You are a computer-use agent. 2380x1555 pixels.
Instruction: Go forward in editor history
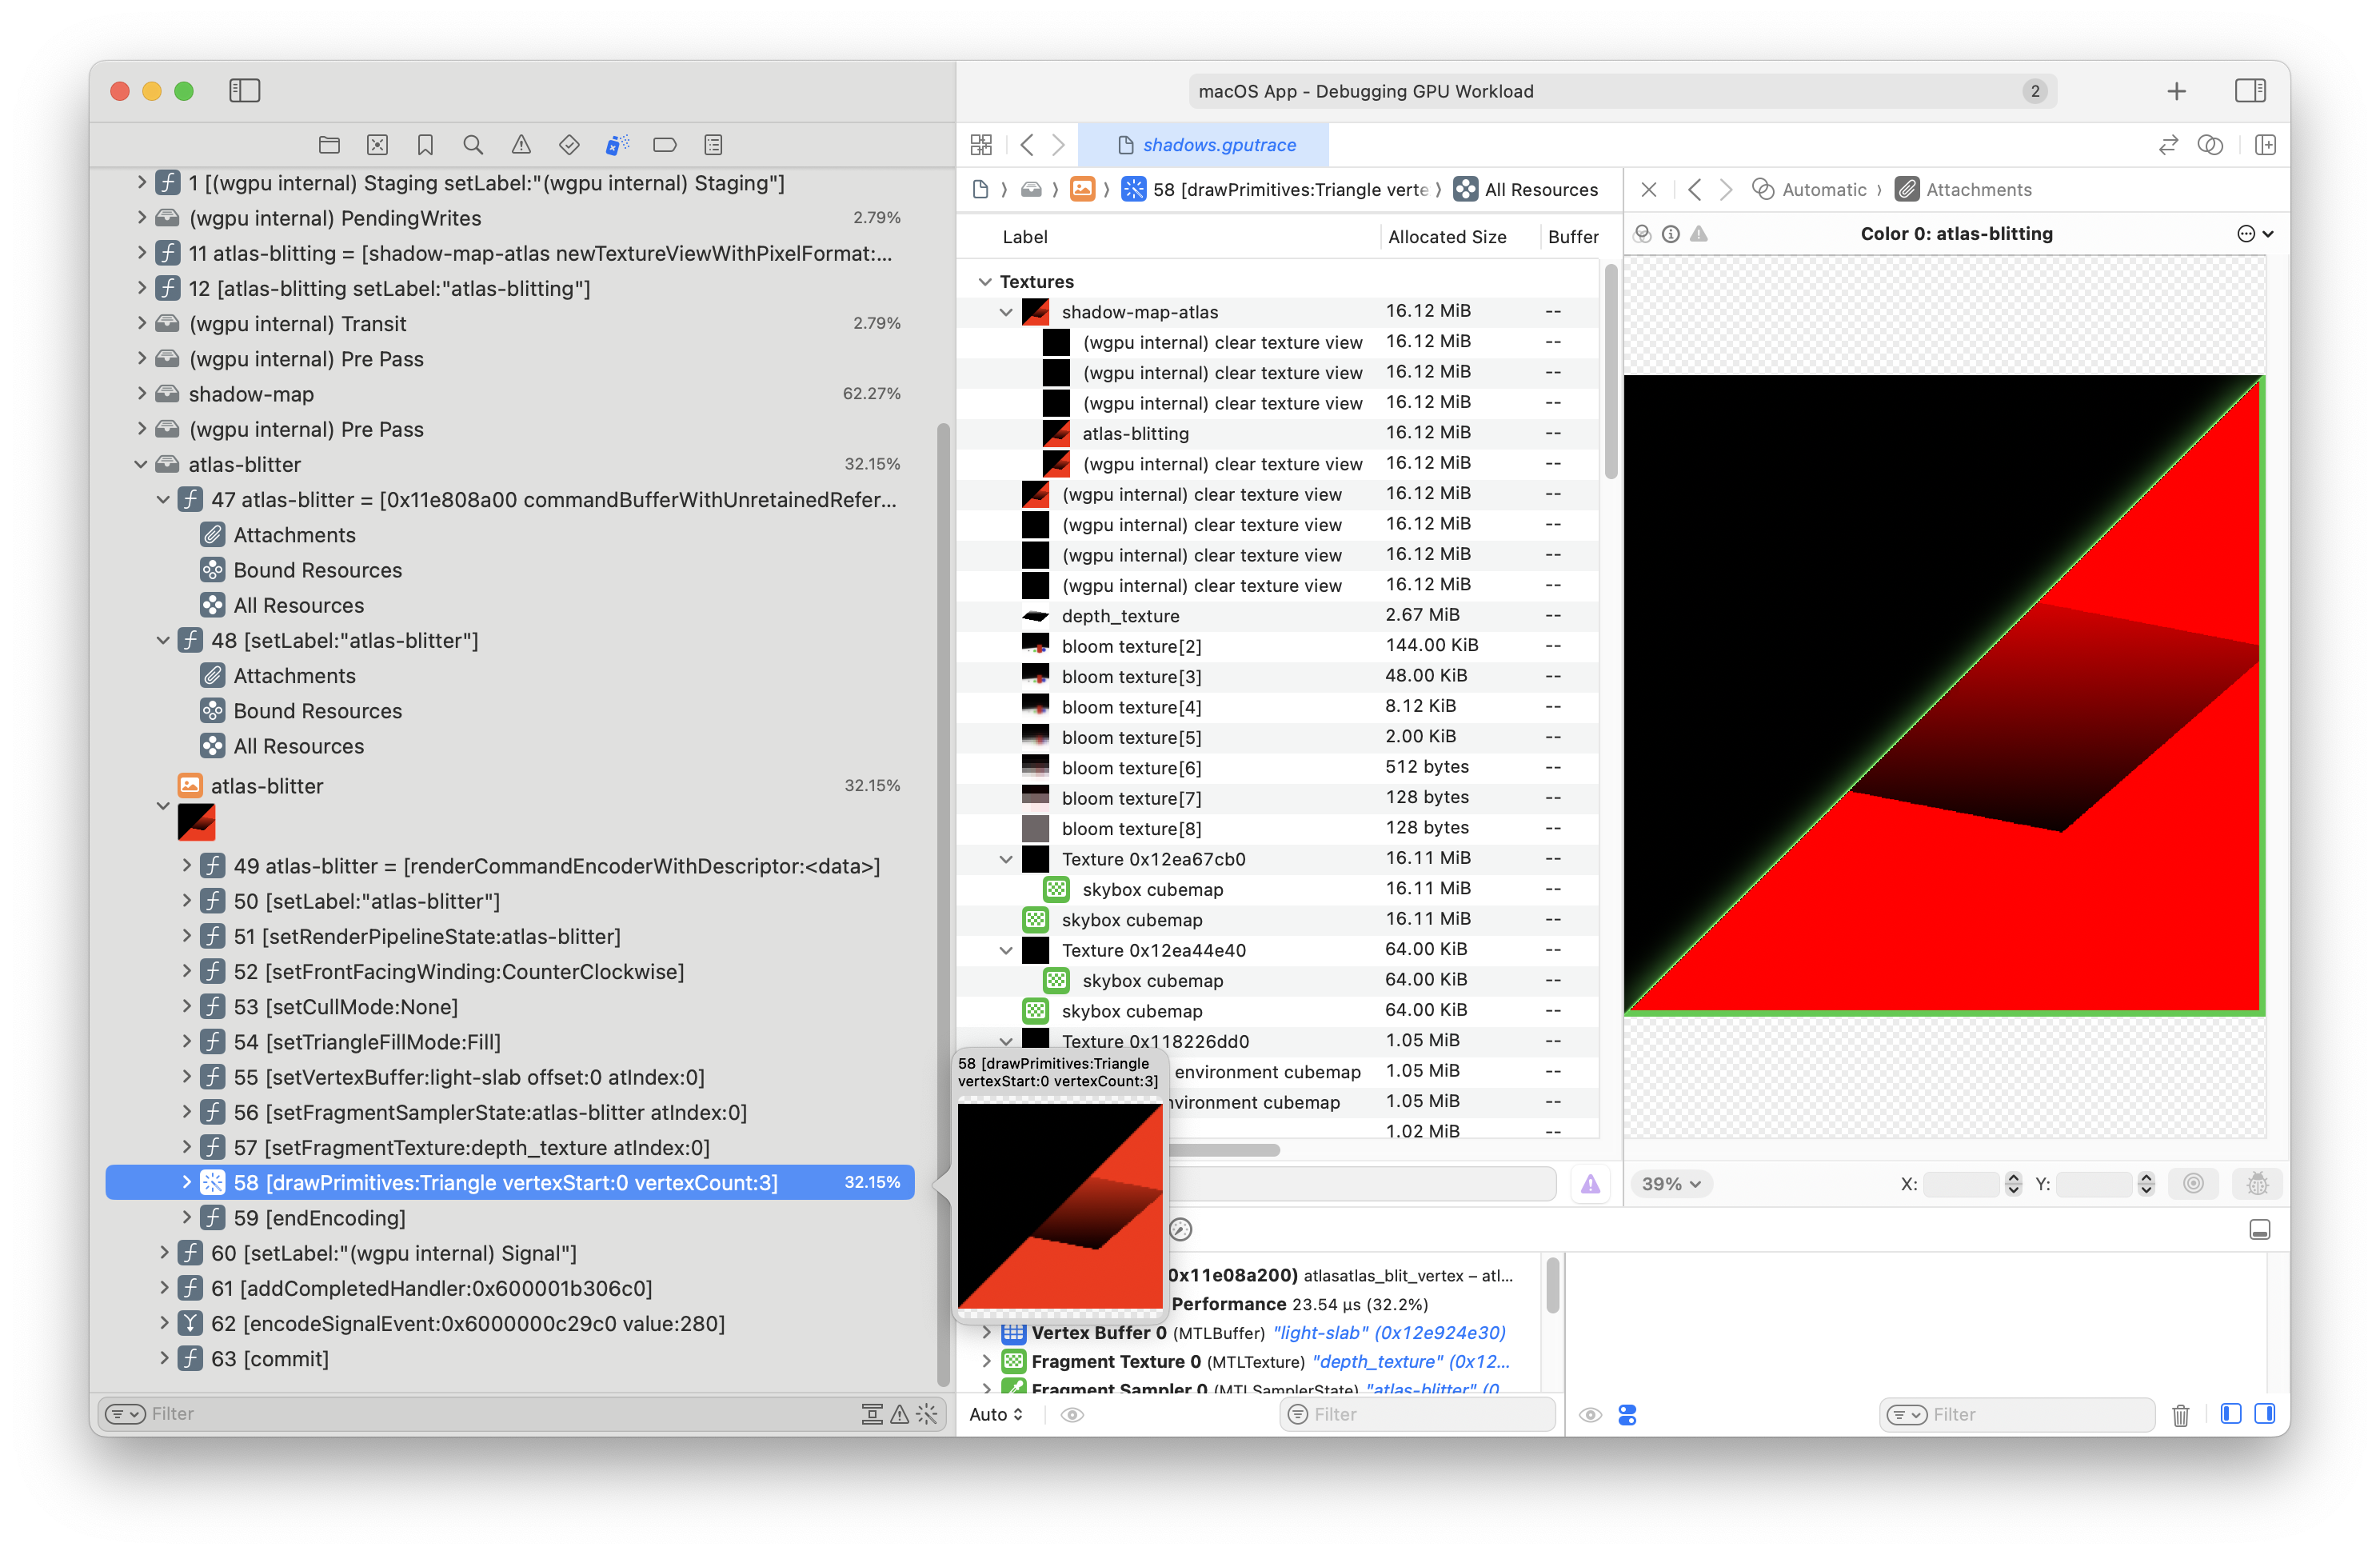(x=1058, y=145)
